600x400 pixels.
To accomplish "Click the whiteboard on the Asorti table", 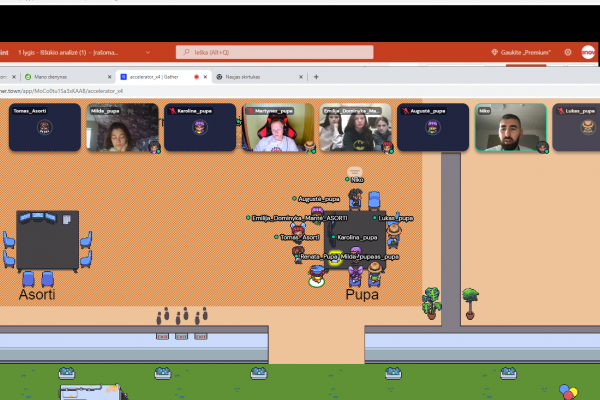I will (x=67, y=219).
